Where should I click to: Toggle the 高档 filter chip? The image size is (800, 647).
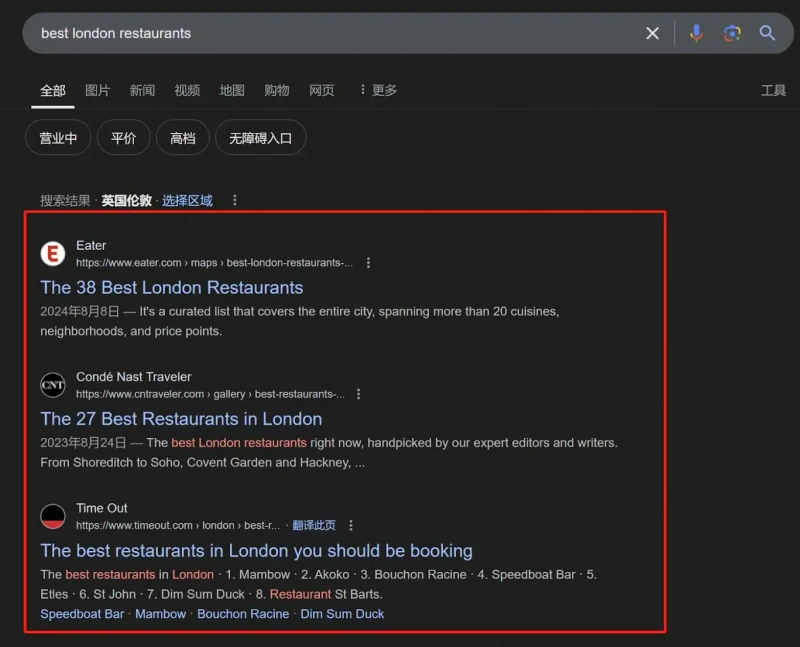183,138
